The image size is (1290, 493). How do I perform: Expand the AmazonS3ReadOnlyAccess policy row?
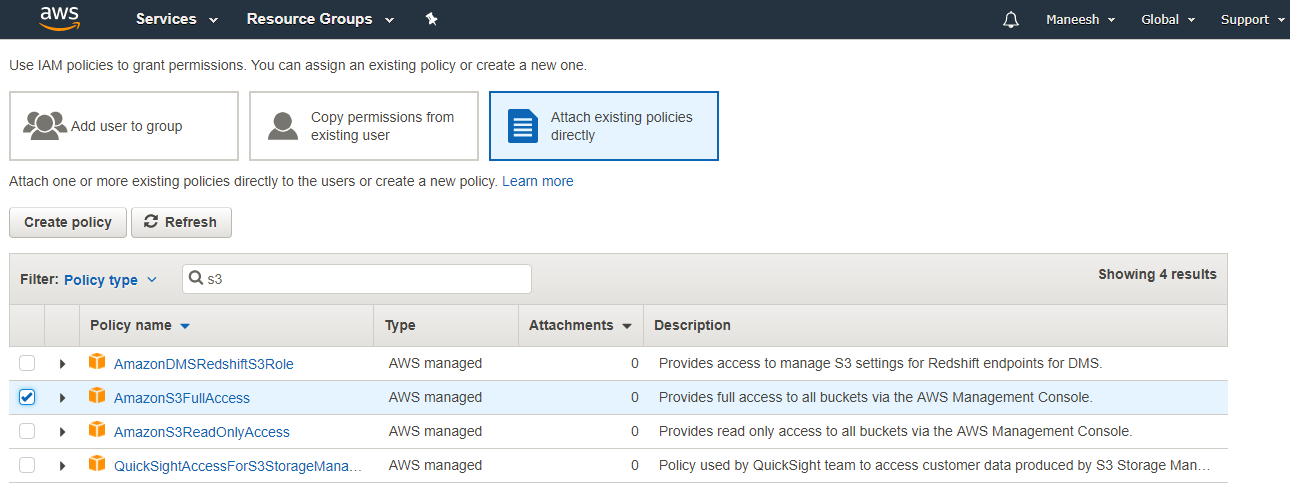62,432
